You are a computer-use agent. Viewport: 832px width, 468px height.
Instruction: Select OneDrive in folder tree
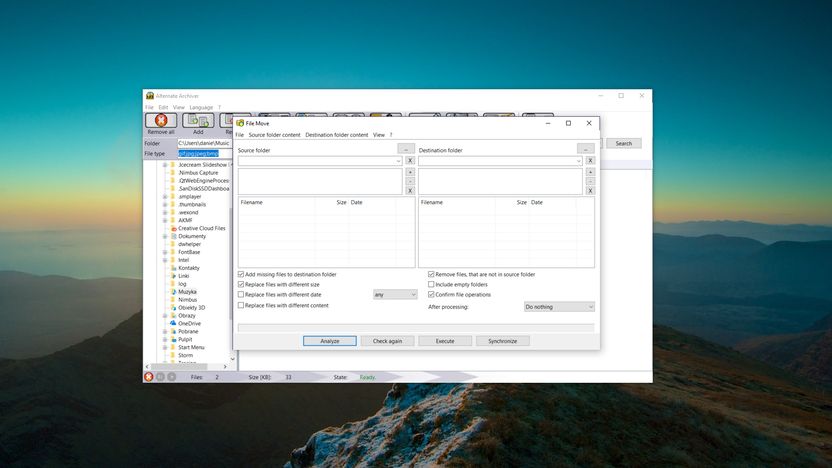pyautogui.click(x=189, y=323)
